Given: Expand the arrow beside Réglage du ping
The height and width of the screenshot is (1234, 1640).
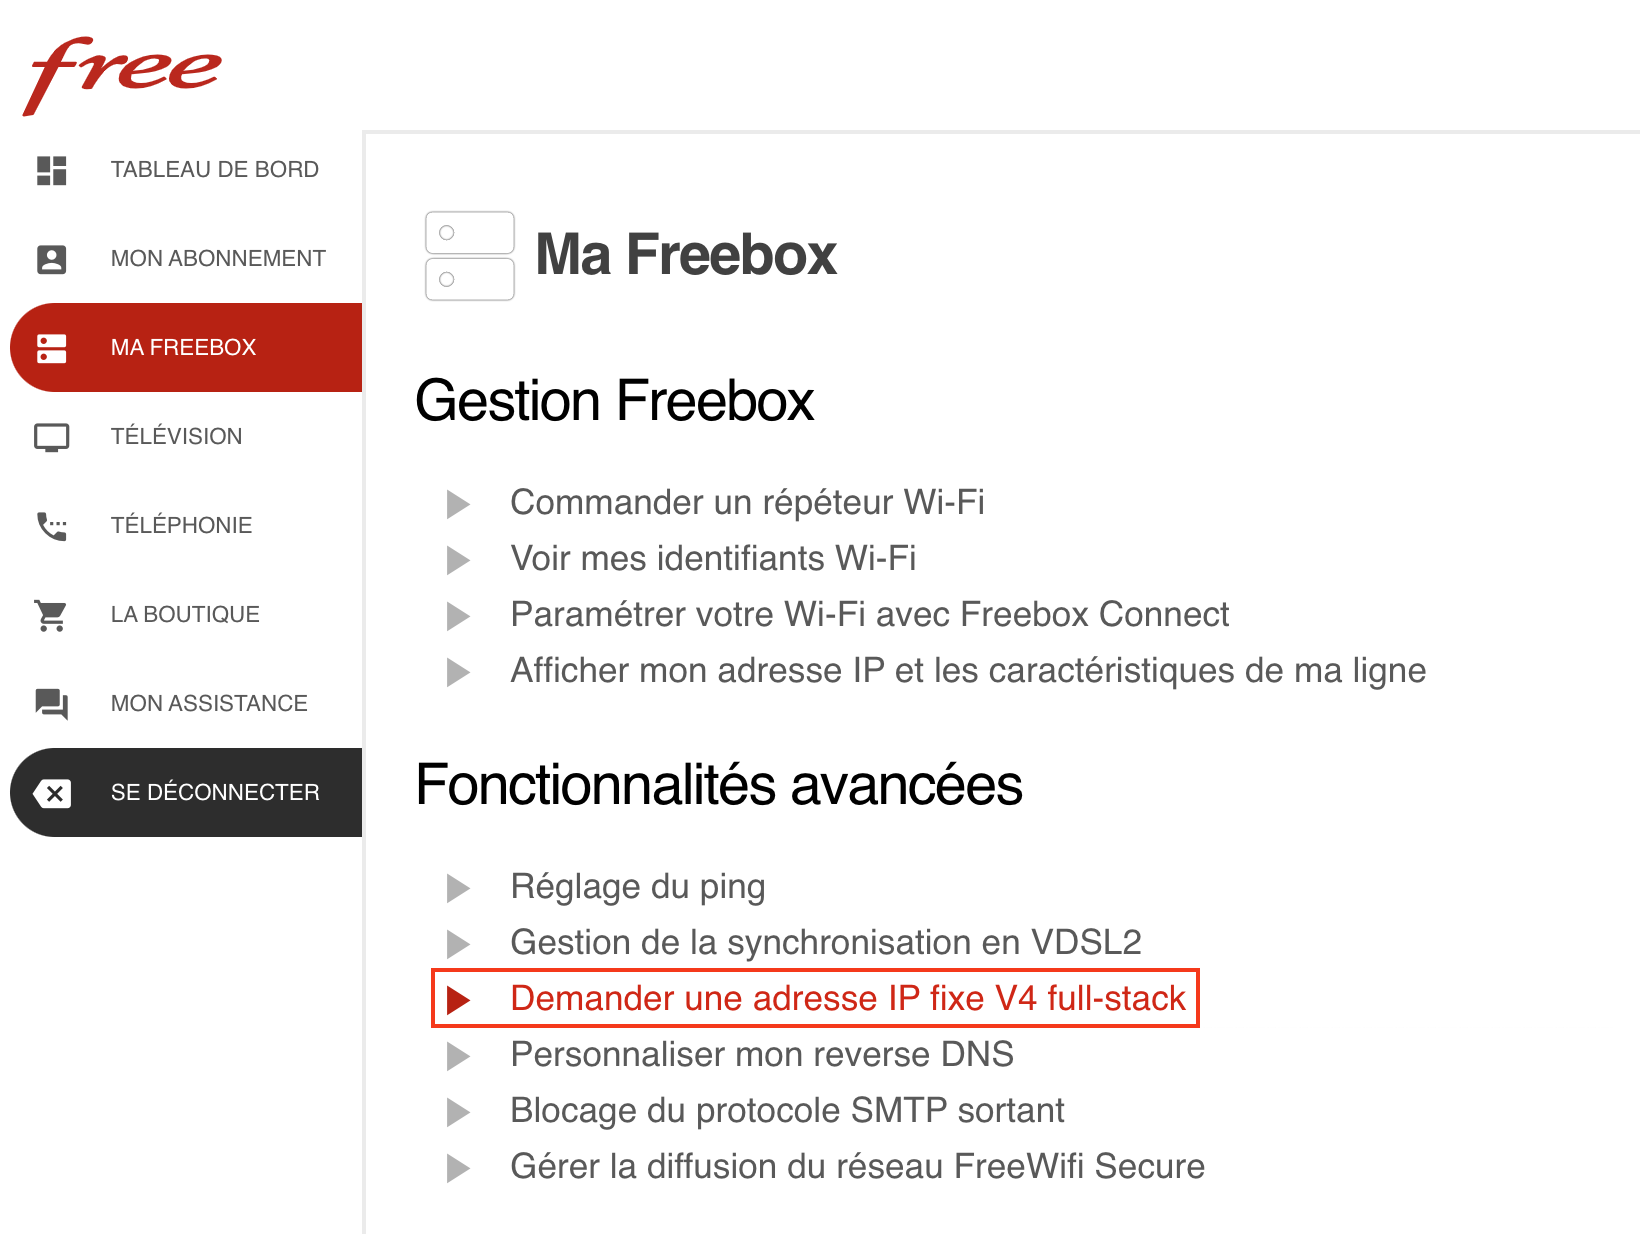Looking at the screenshot, I should coord(458,888).
